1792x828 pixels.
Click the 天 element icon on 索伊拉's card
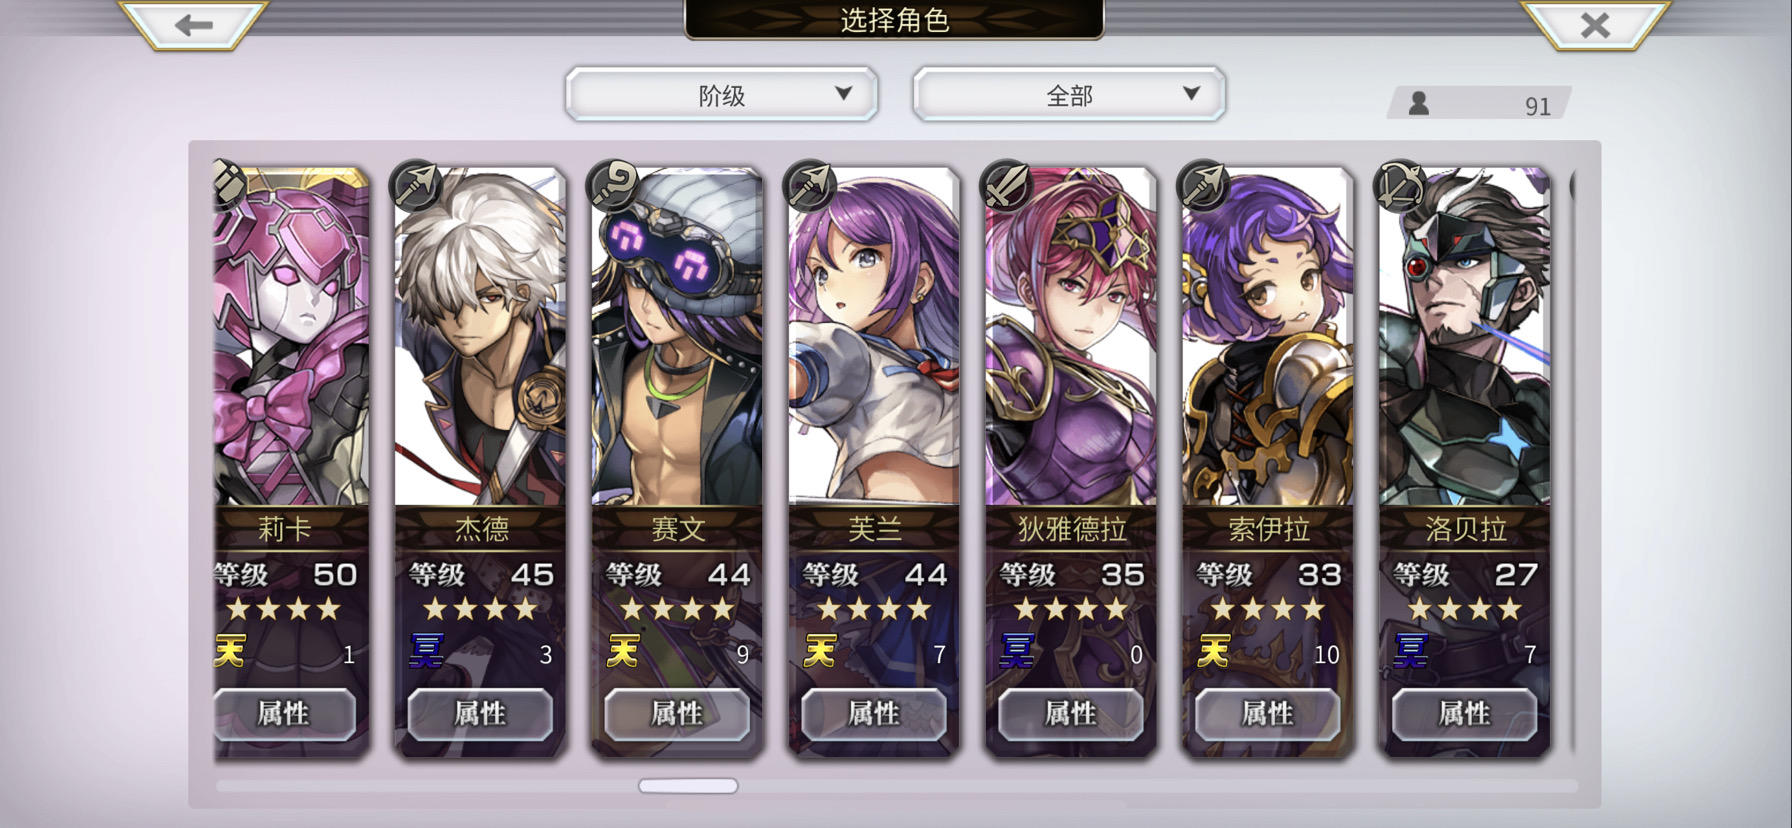pos(1214,652)
